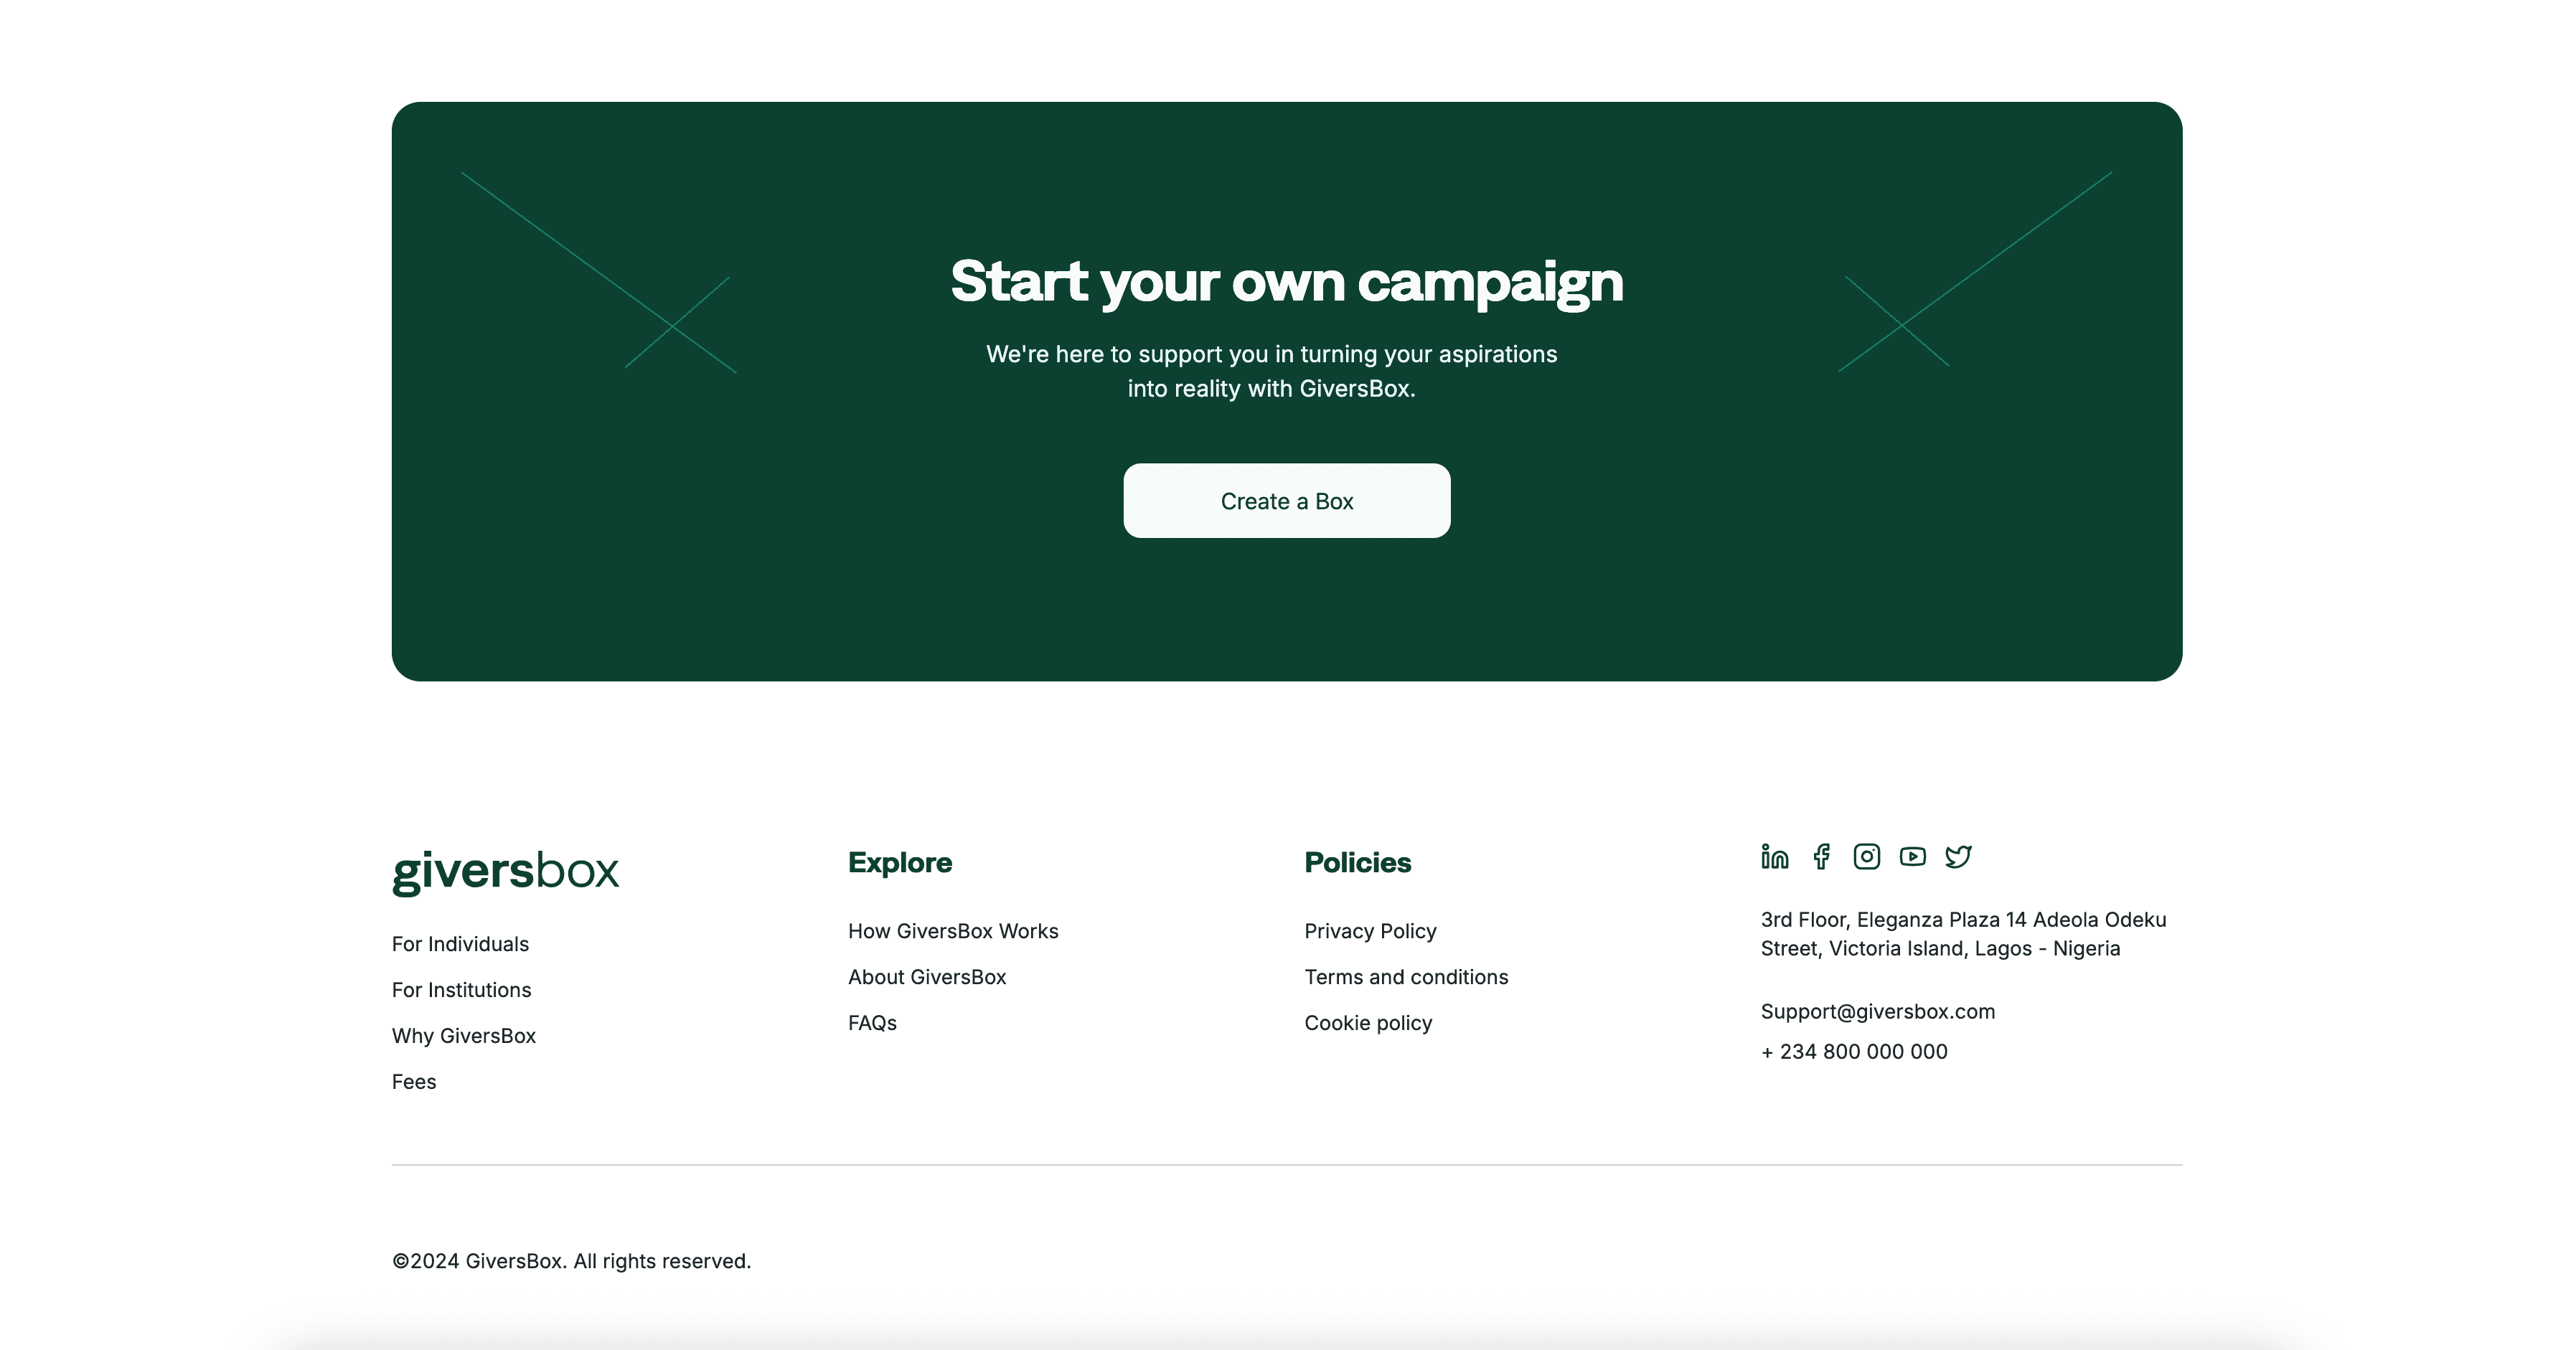Image resolution: width=2576 pixels, height=1350 pixels.
Task: Click the Create a Box button
Action: pos(1286,501)
